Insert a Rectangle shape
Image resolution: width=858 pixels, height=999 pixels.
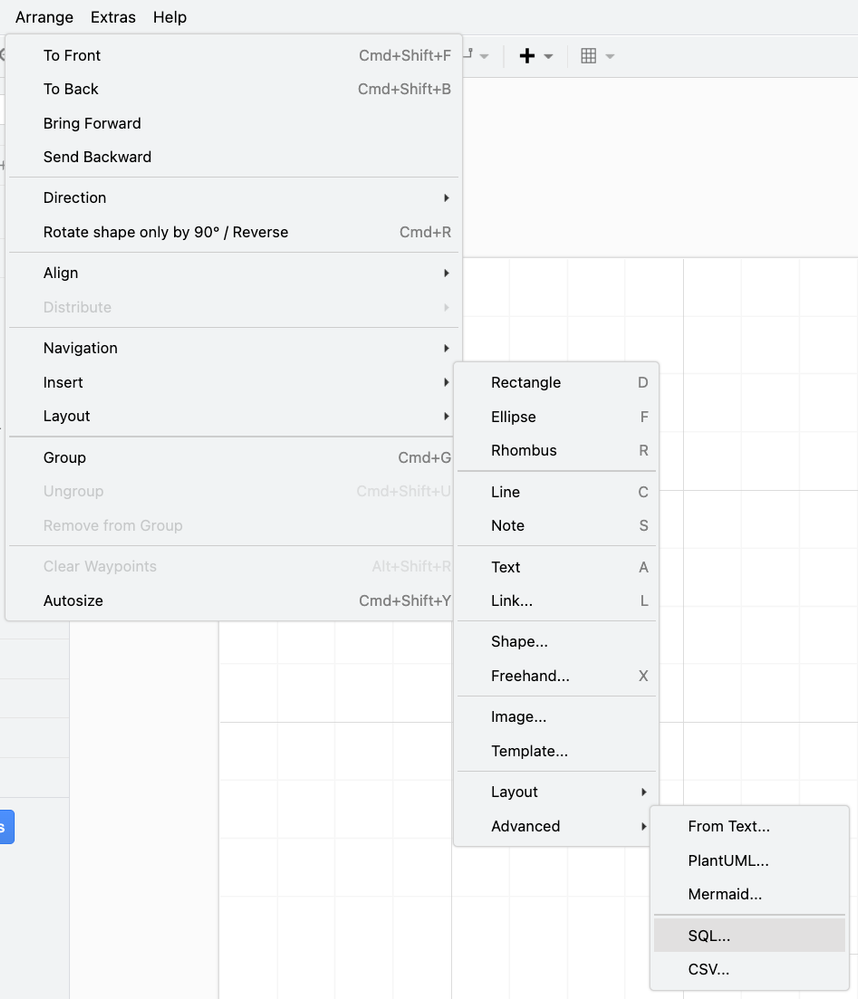[x=556, y=382]
